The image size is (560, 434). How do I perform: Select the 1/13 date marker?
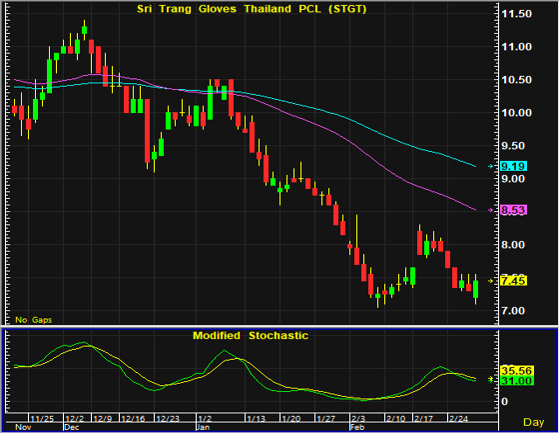pyautogui.click(x=256, y=419)
